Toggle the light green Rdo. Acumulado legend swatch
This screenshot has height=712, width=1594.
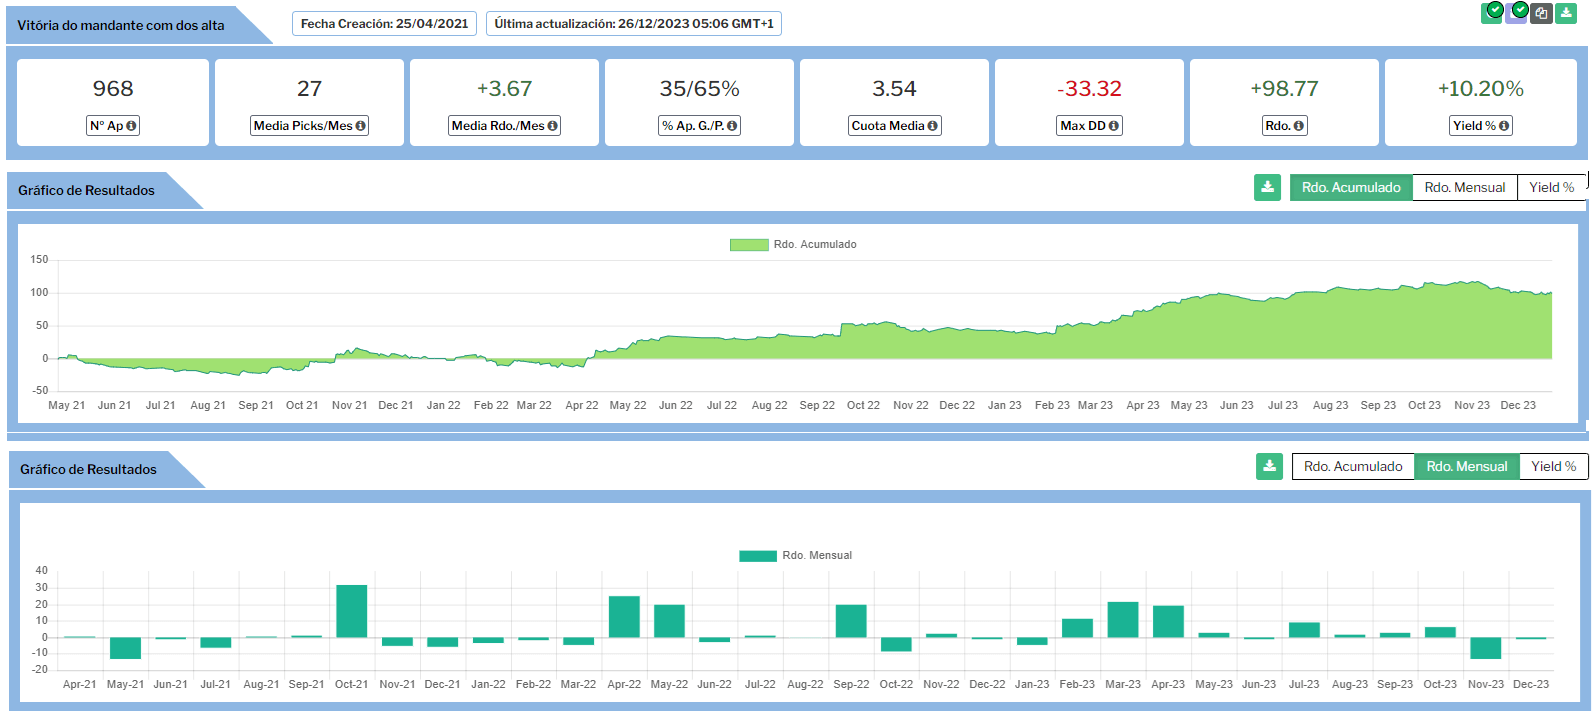point(749,245)
